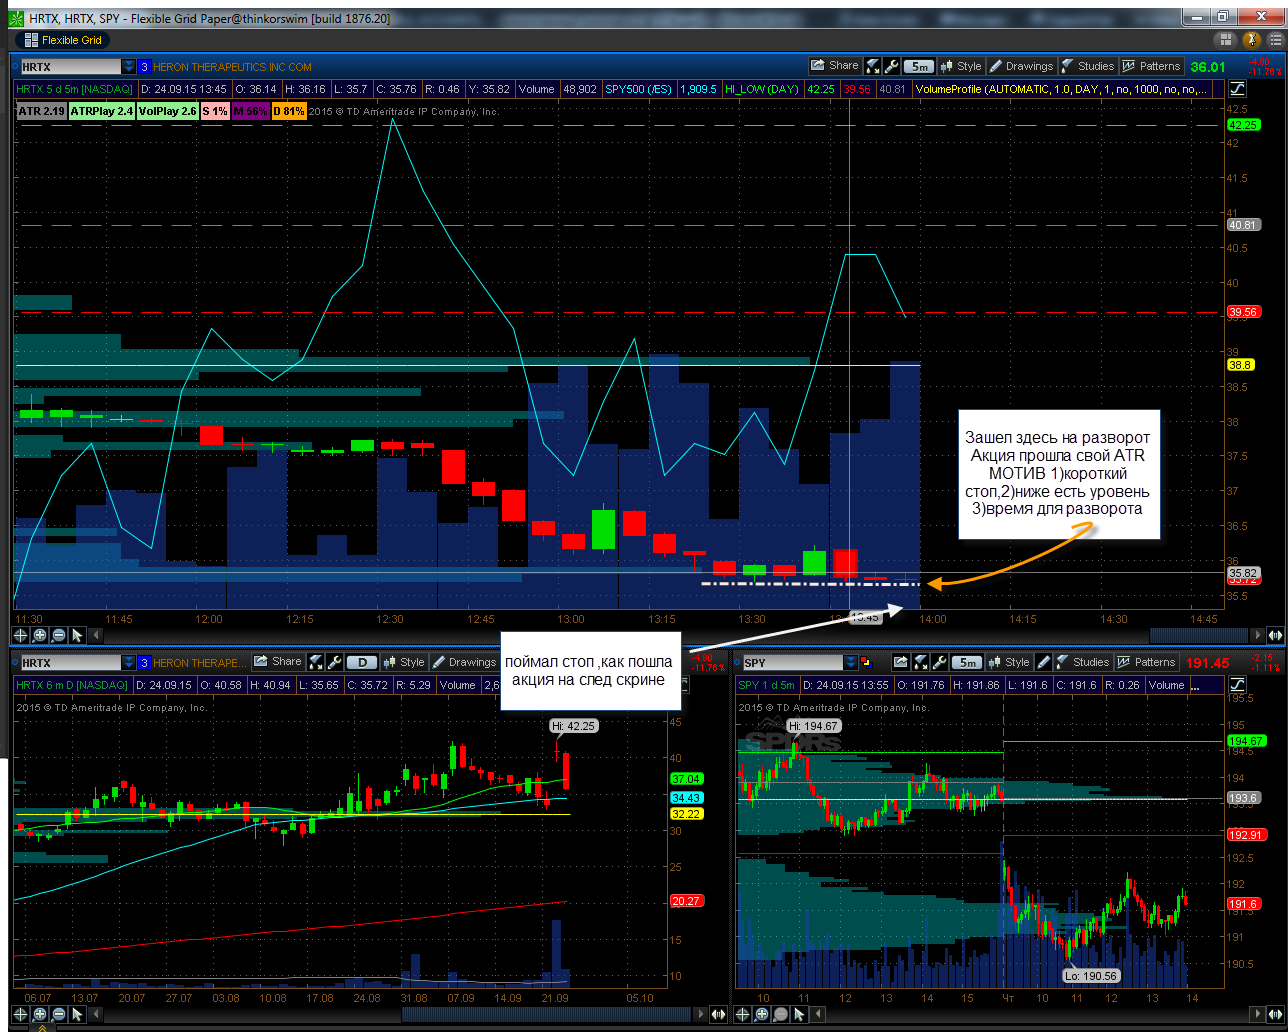The image size is (1288, 1032).
Task: Click the ATRPlay 2.4 label
Action: (102, 111)
